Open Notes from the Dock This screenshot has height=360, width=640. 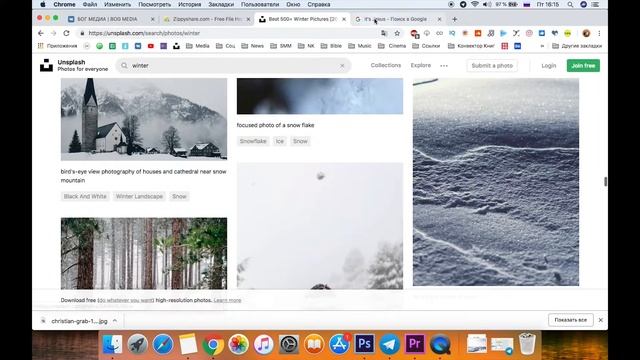click(x=188, y=344)
